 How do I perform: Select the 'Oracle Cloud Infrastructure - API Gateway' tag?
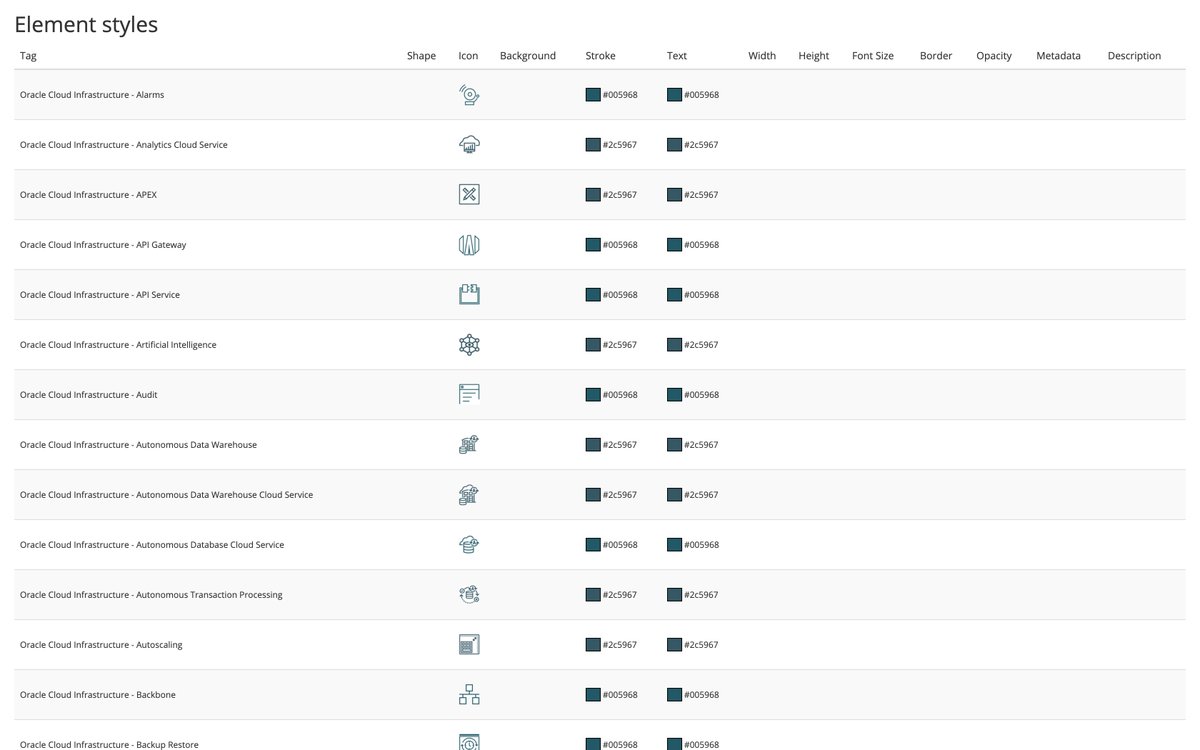pos(103,245)
